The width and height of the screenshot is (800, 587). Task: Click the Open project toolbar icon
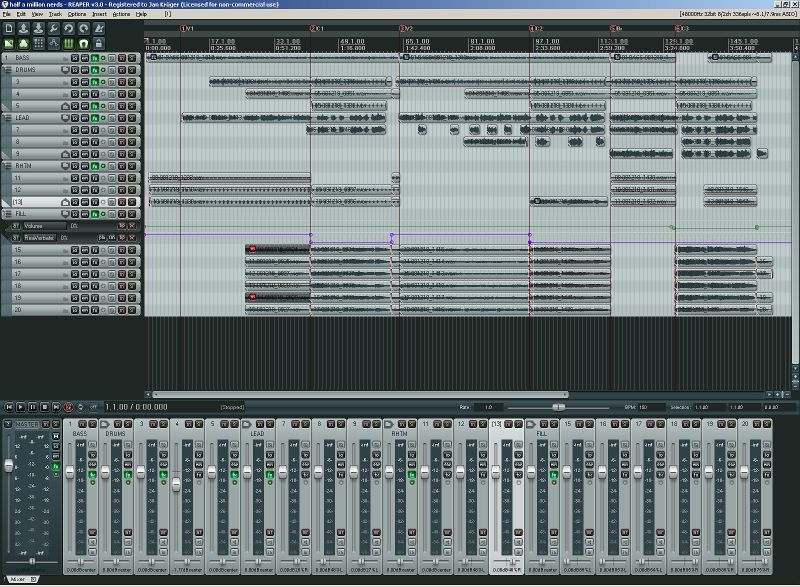click(23, 29)
